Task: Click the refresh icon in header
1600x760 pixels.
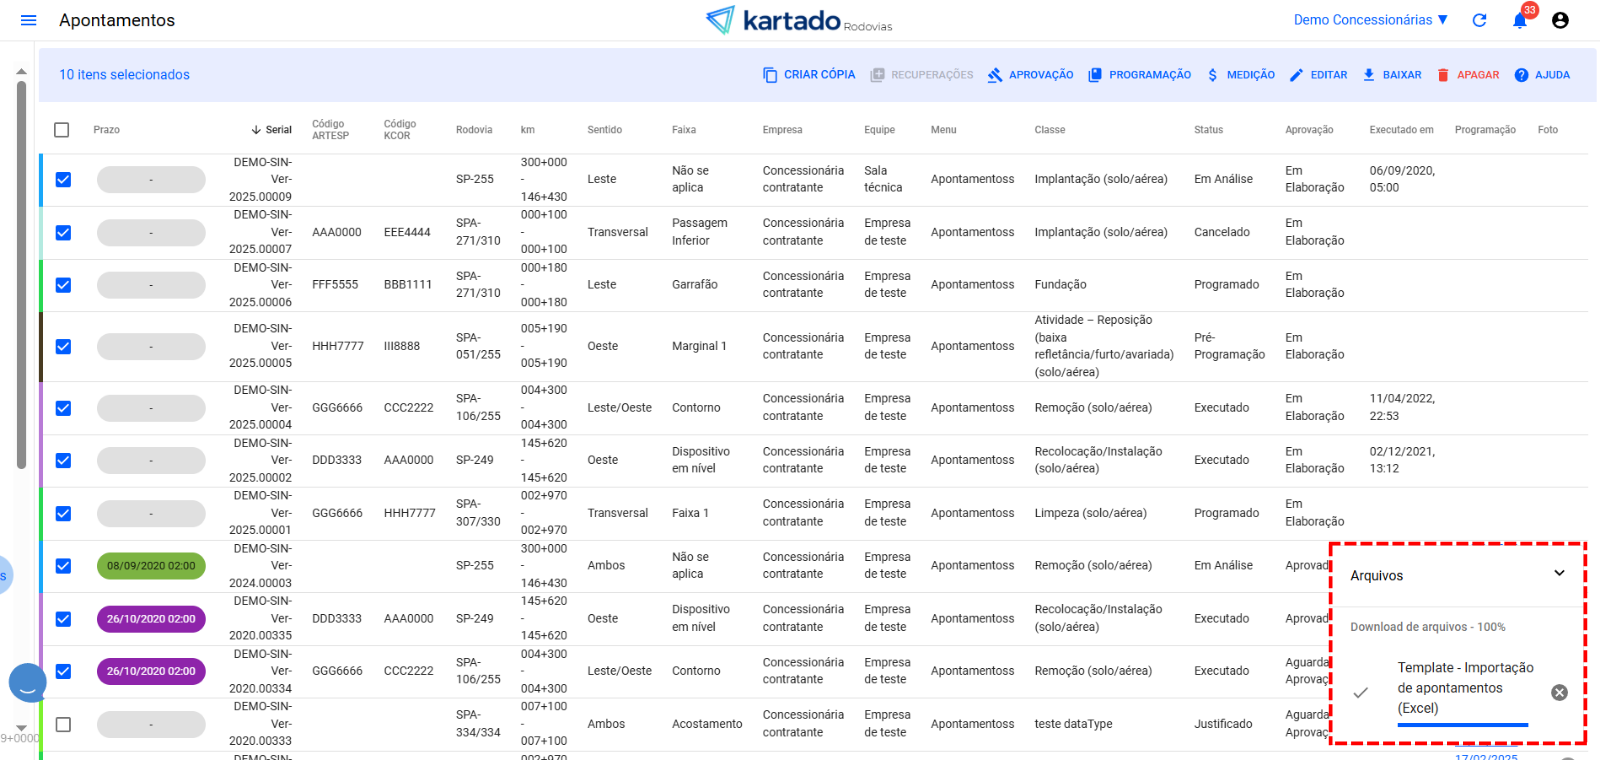Action: (x=1480, y=20)
